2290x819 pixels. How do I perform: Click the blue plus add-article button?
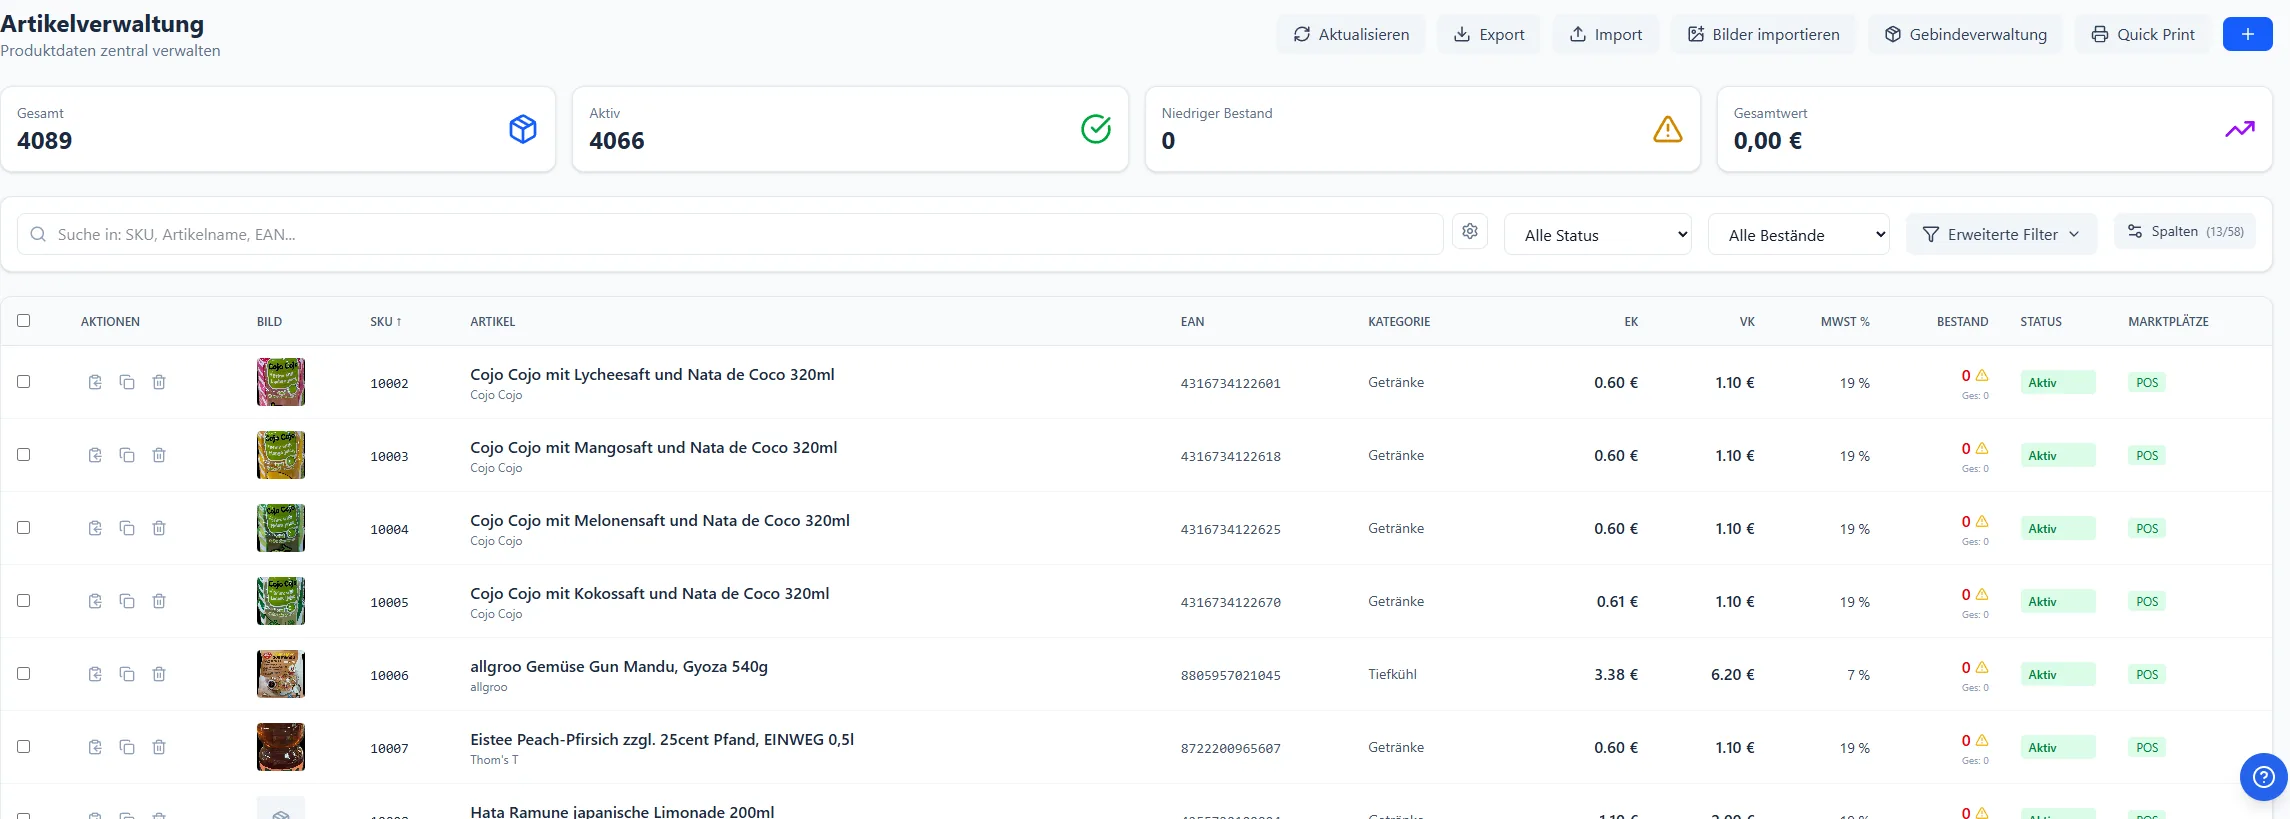tap(2247, 34)
